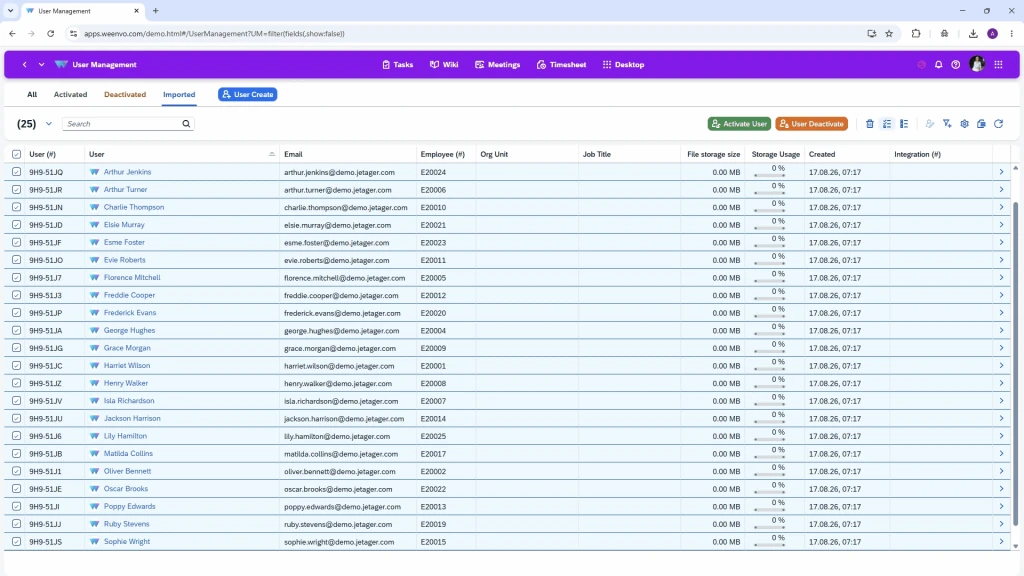
Task: Click the edit user pencil icon
Action: (x=929, y=123)
